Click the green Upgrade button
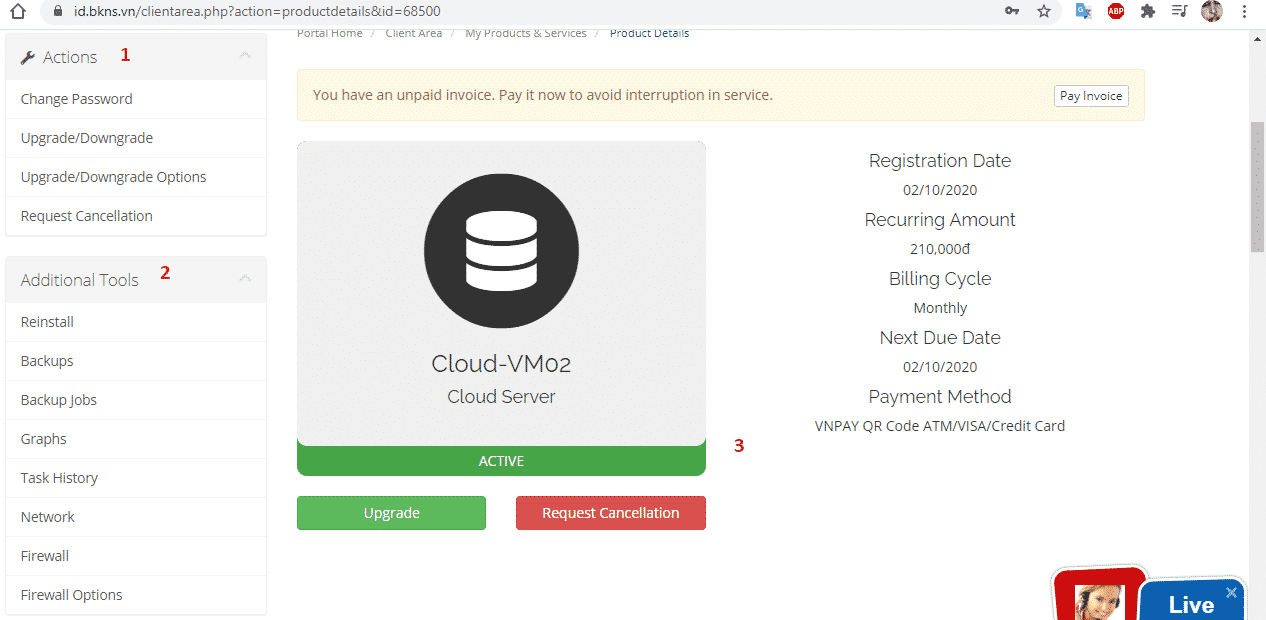1266x620 pixels. click(x=391, y=513)
